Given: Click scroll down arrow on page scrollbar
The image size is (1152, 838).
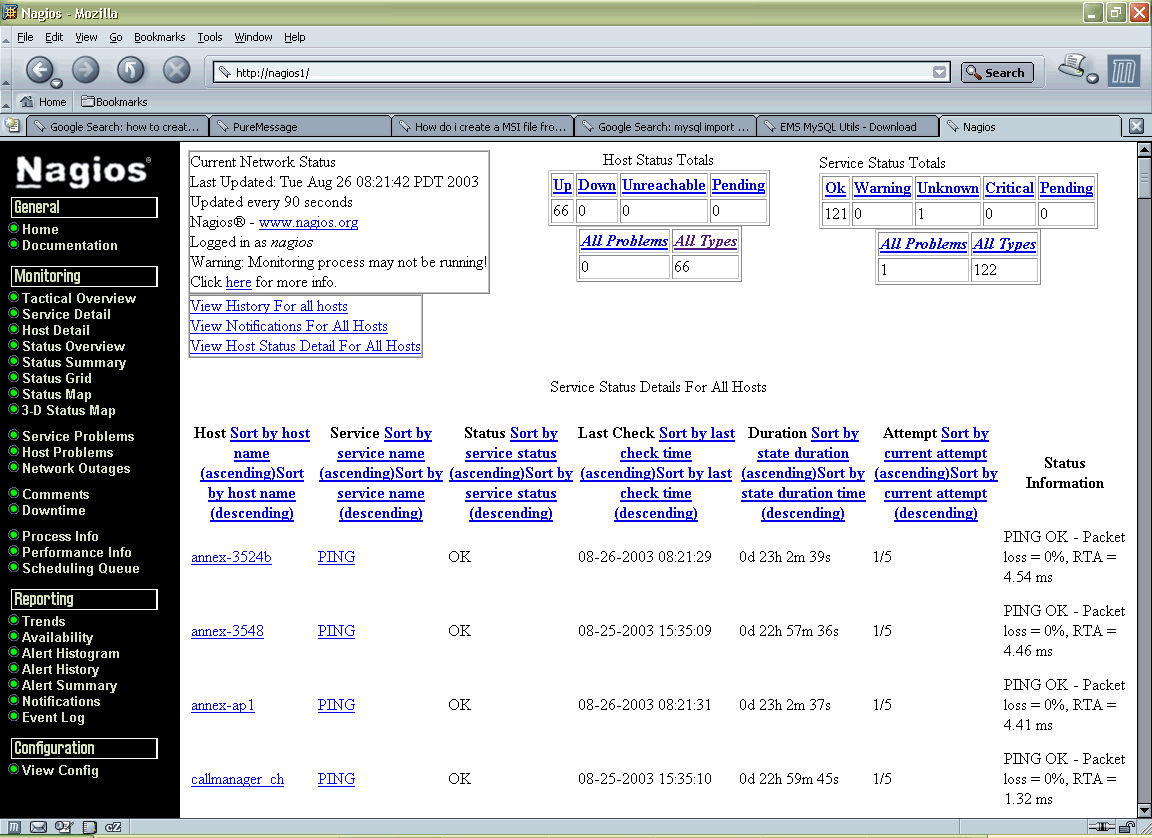Looking at the screenshot, I should click(1144, 811).
